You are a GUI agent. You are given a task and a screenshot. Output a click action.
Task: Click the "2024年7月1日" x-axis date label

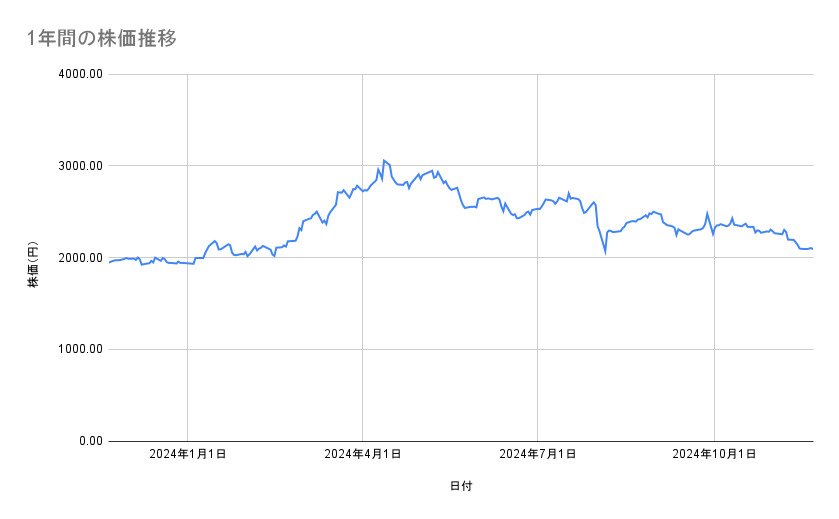pyautogui.click(x=538, y=455)
